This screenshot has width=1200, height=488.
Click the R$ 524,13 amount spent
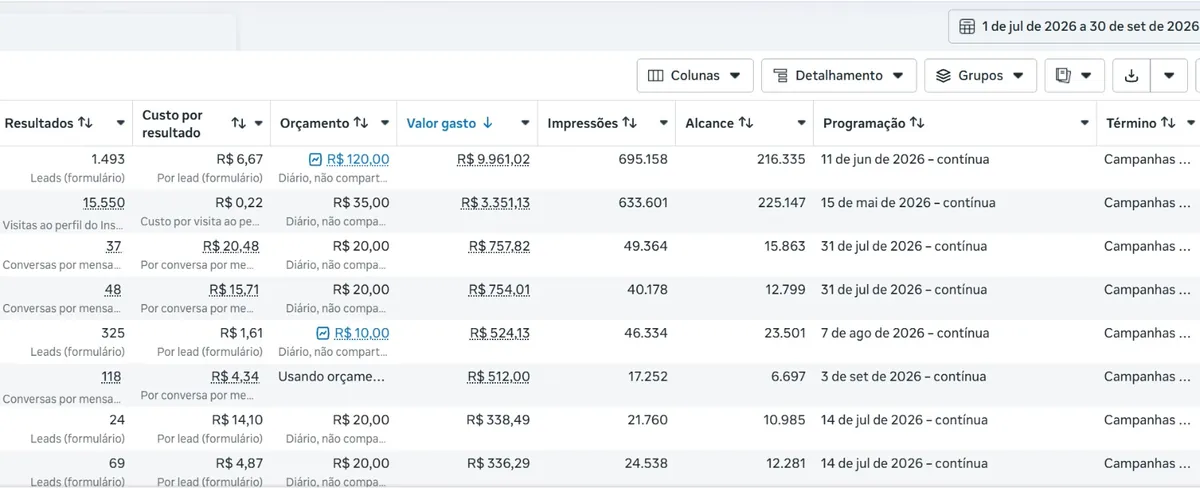tap(499, 333)
